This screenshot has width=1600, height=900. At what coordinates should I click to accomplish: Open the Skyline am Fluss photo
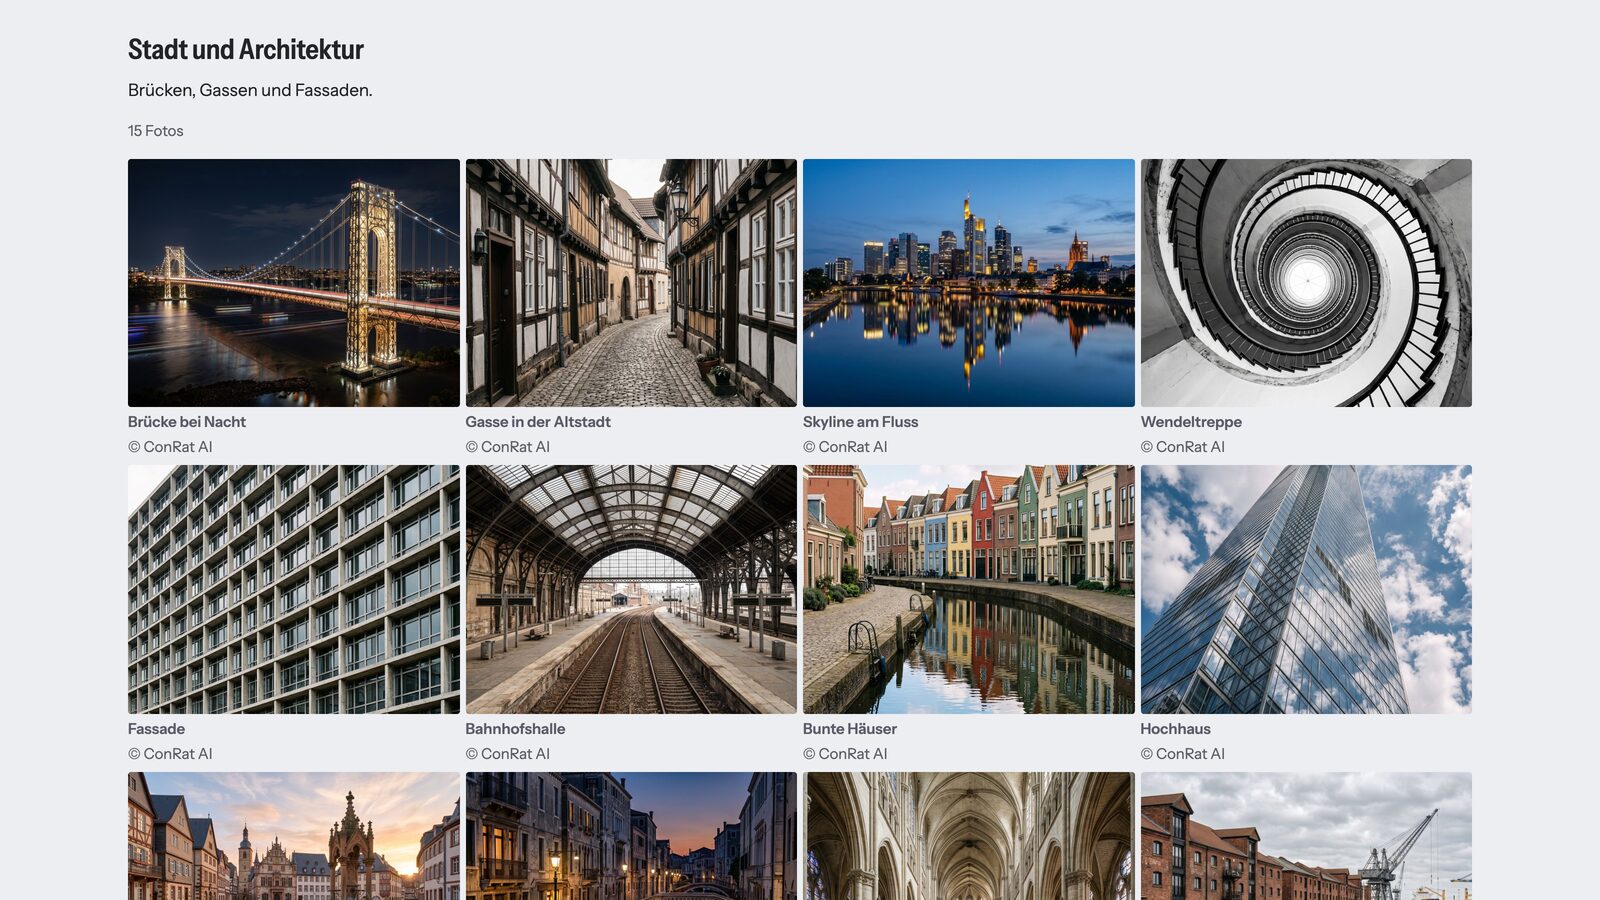[x=969, y=283]
